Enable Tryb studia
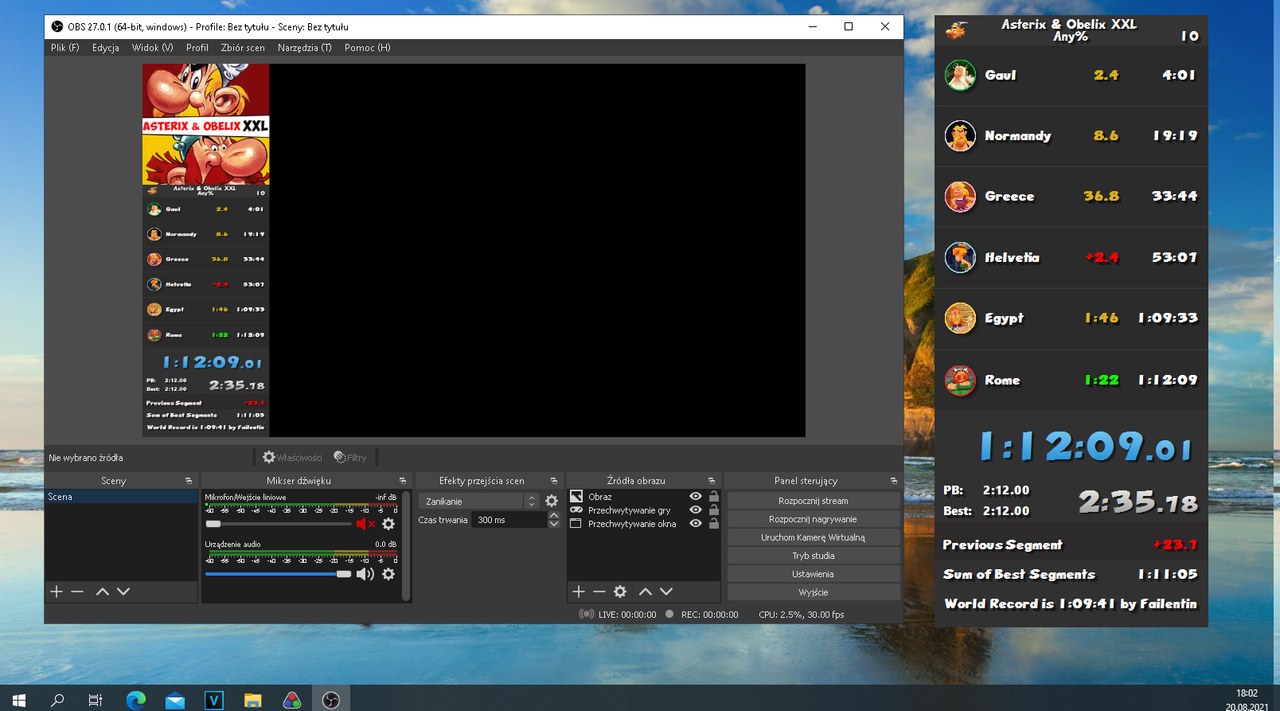1280x711 pixels. (813, 556)
